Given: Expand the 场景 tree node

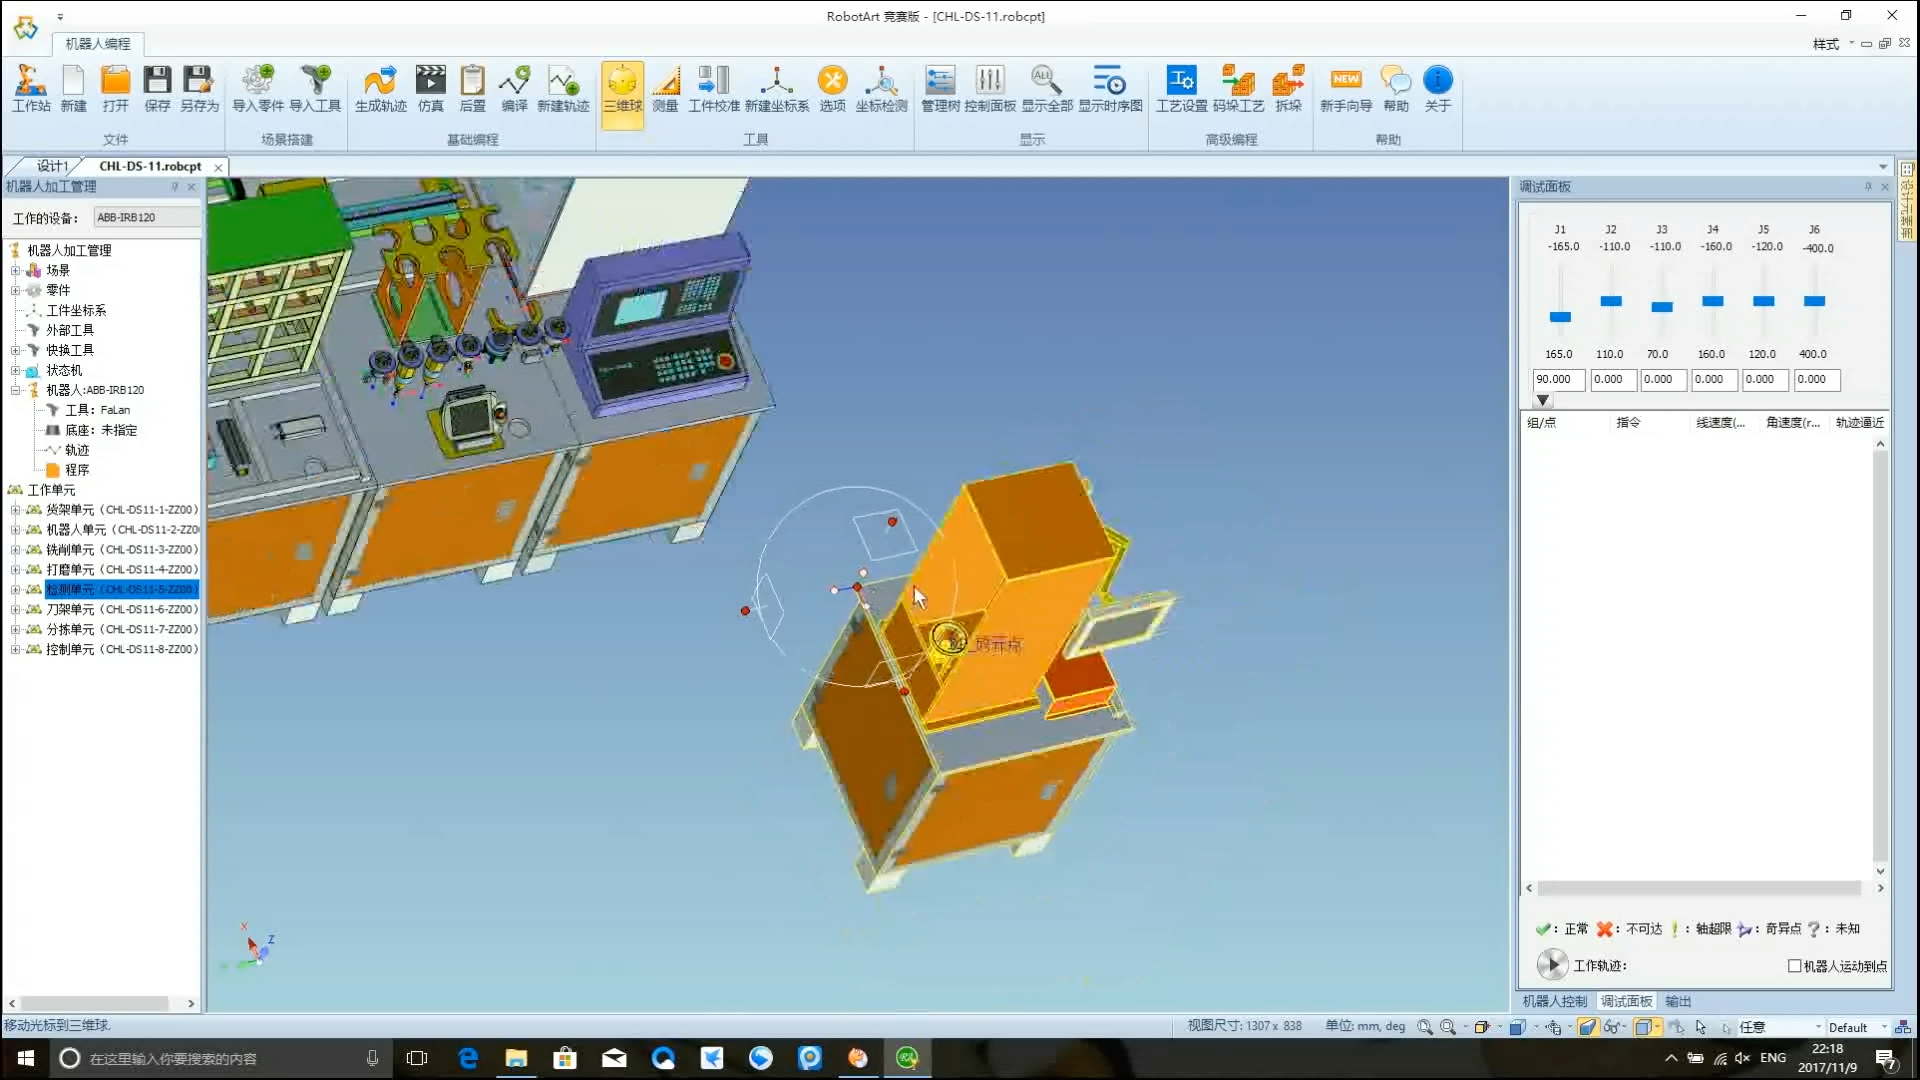Looking at the screenshot, I should pyautogui.click(x=15, y=270).
